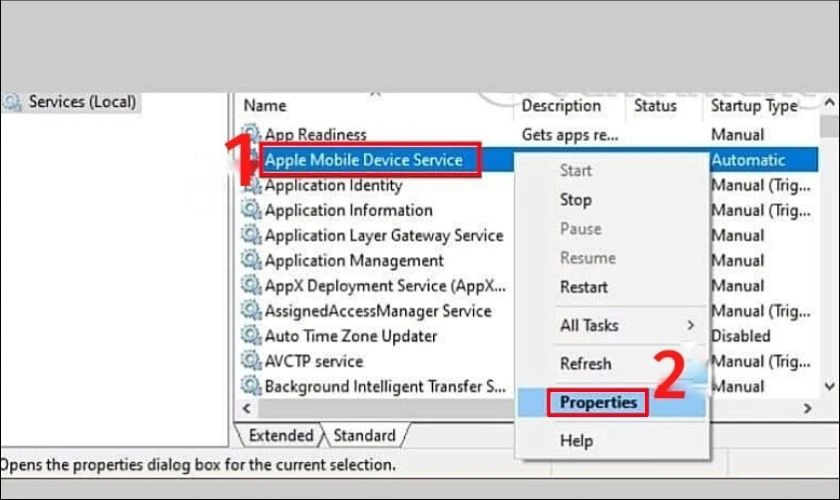Select the Application Management service
This screenshot has width=840, height=500.
pyautogui.click(x=354, y=260)
